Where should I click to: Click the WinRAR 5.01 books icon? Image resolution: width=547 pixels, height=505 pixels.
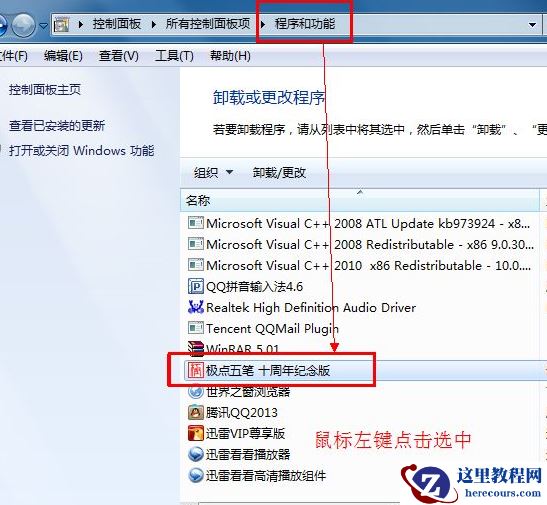[196, 348]
